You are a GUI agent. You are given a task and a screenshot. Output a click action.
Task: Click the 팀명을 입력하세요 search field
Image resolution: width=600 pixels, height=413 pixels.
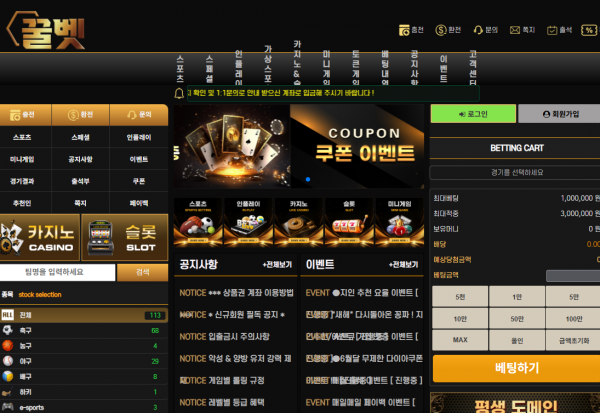click(58, 272)
